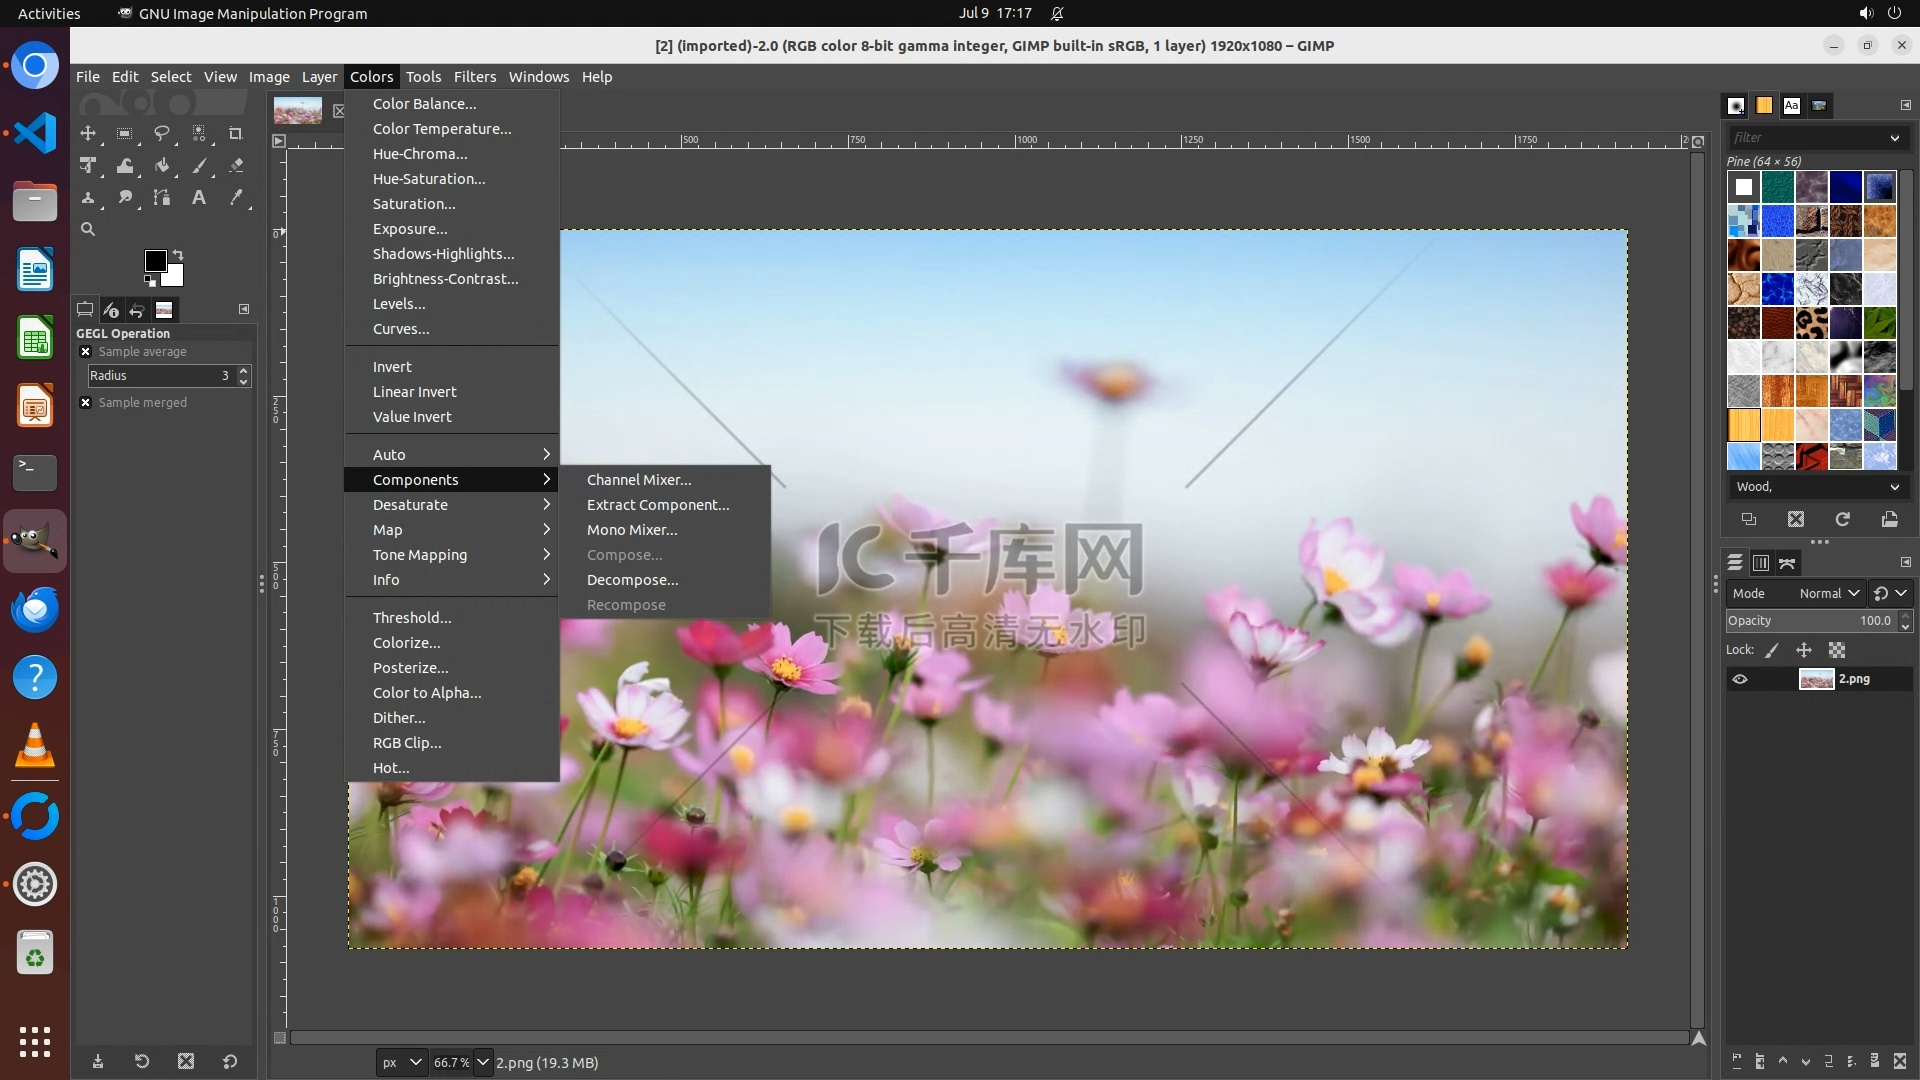This screenshot has width=1920, height=1080.
Task: Toggle the Sample merged checkbox
Action: point(86,403)
